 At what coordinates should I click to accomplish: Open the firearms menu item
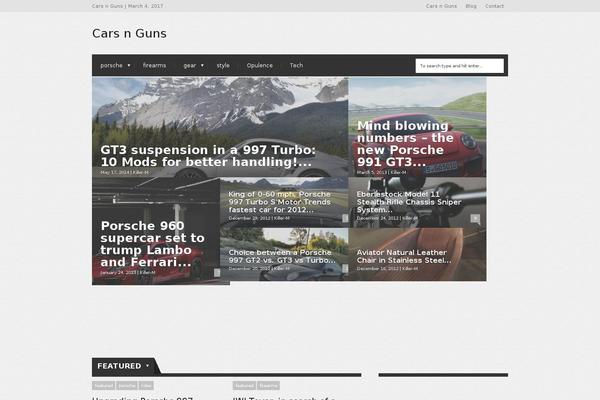pos(154,65)
